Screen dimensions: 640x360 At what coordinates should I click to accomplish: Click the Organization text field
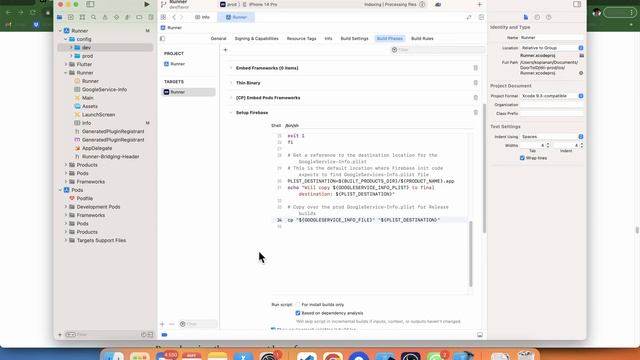click(551, 105)
